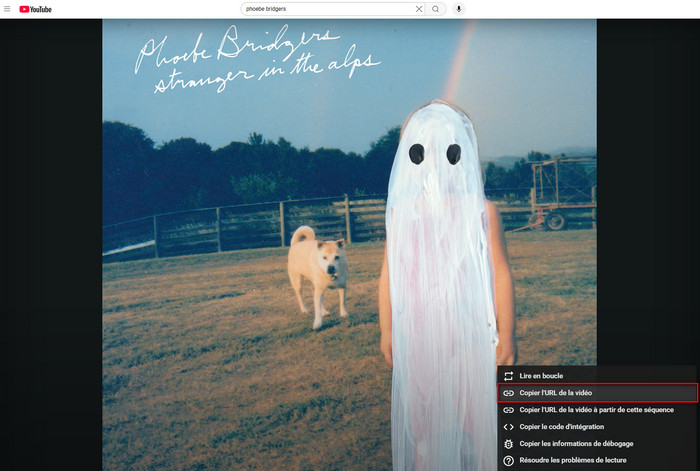Click the handwritten album title in the video

point(255,60)
